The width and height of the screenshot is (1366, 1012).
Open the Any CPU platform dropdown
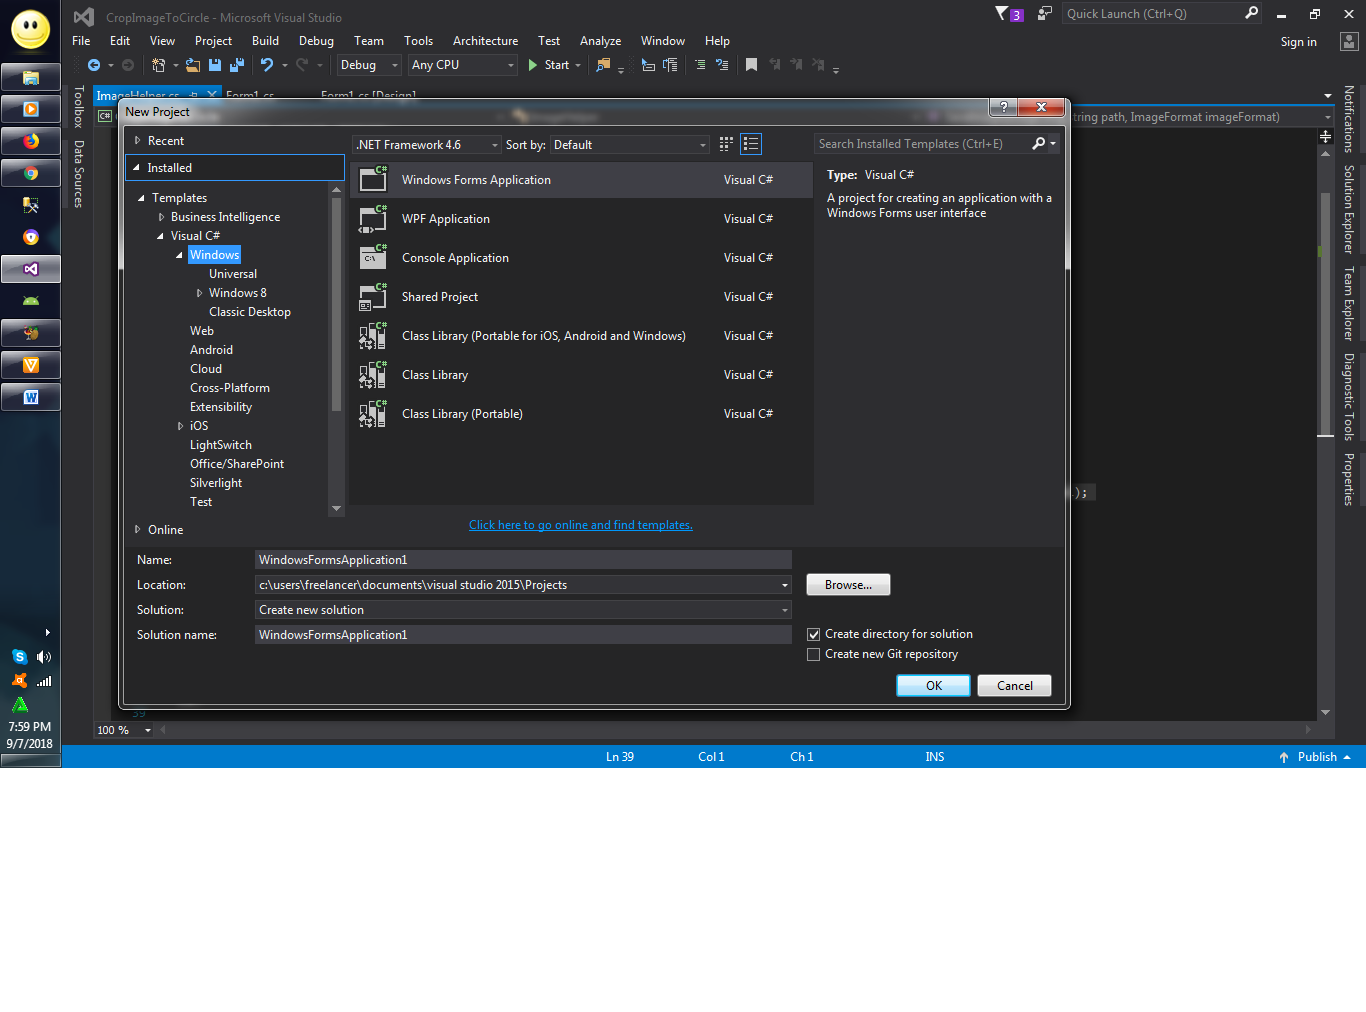click(463, 65)
